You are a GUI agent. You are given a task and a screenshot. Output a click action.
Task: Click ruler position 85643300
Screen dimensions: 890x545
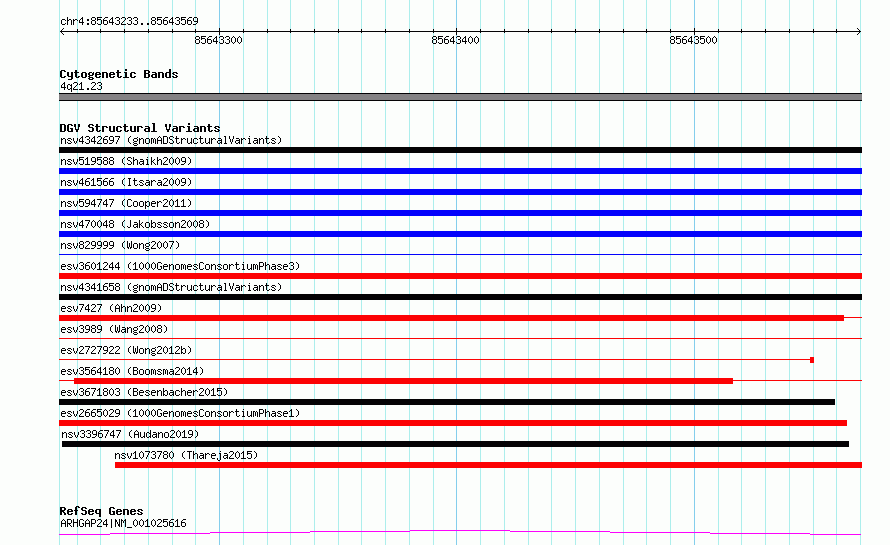point(219,40)
